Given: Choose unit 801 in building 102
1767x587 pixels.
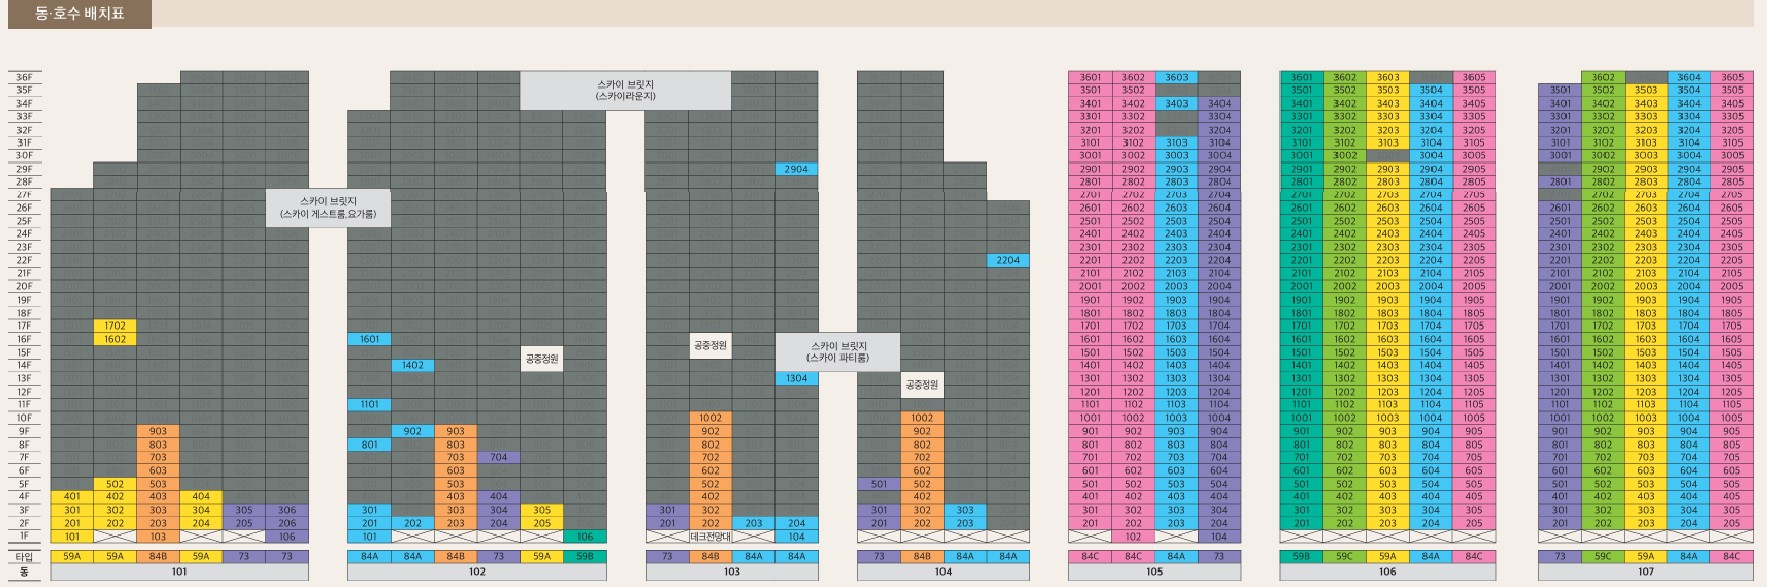Looking at the screenshot, I should (x=369, y=445).
